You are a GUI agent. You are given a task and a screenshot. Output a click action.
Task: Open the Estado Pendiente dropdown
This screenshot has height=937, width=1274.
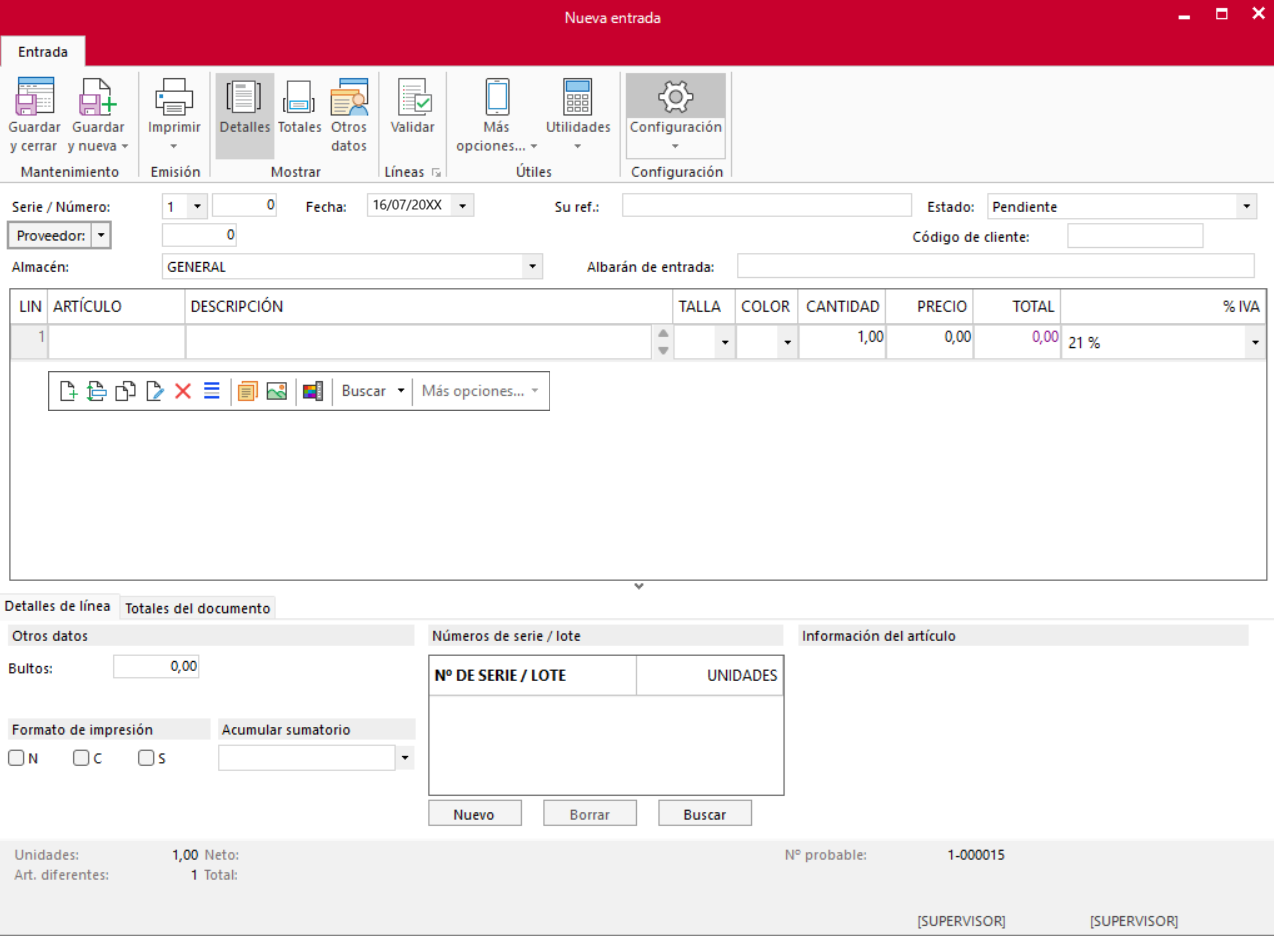pyautogui.click(x=1246, y=207)
